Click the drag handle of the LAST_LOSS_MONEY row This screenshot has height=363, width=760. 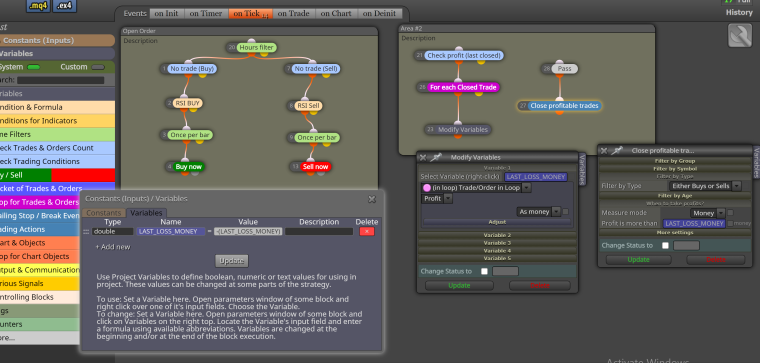[x=86, y=232]
